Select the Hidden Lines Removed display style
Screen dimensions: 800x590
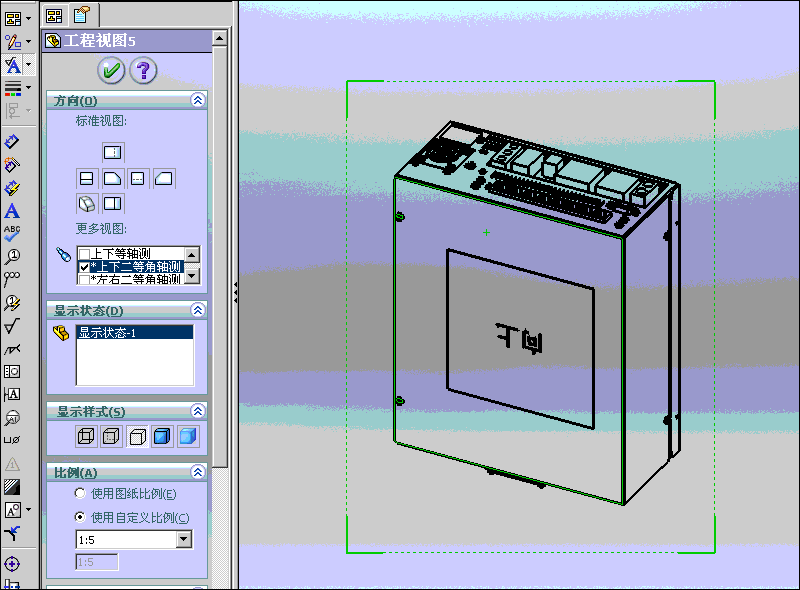[x=139, y=436]
